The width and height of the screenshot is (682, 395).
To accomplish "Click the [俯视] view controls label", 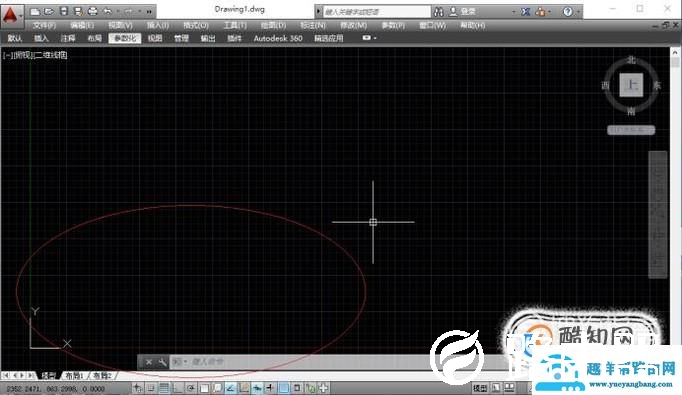I will pos(23,55).
